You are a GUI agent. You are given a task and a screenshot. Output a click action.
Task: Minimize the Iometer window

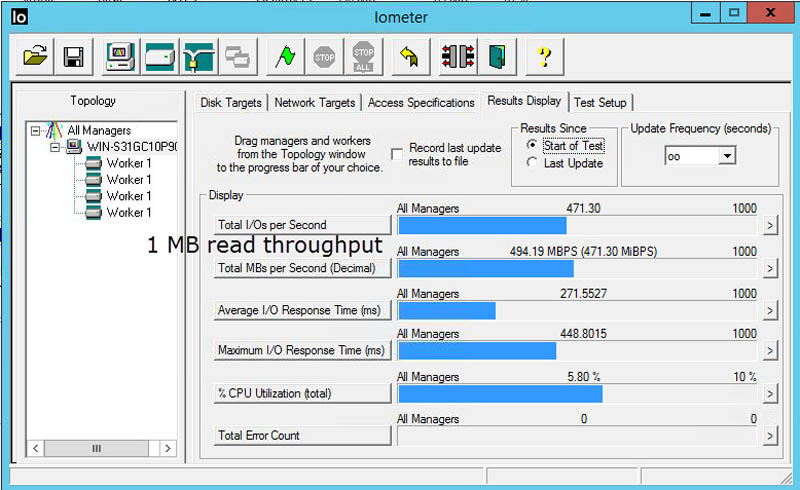click(x=706, y=13)
